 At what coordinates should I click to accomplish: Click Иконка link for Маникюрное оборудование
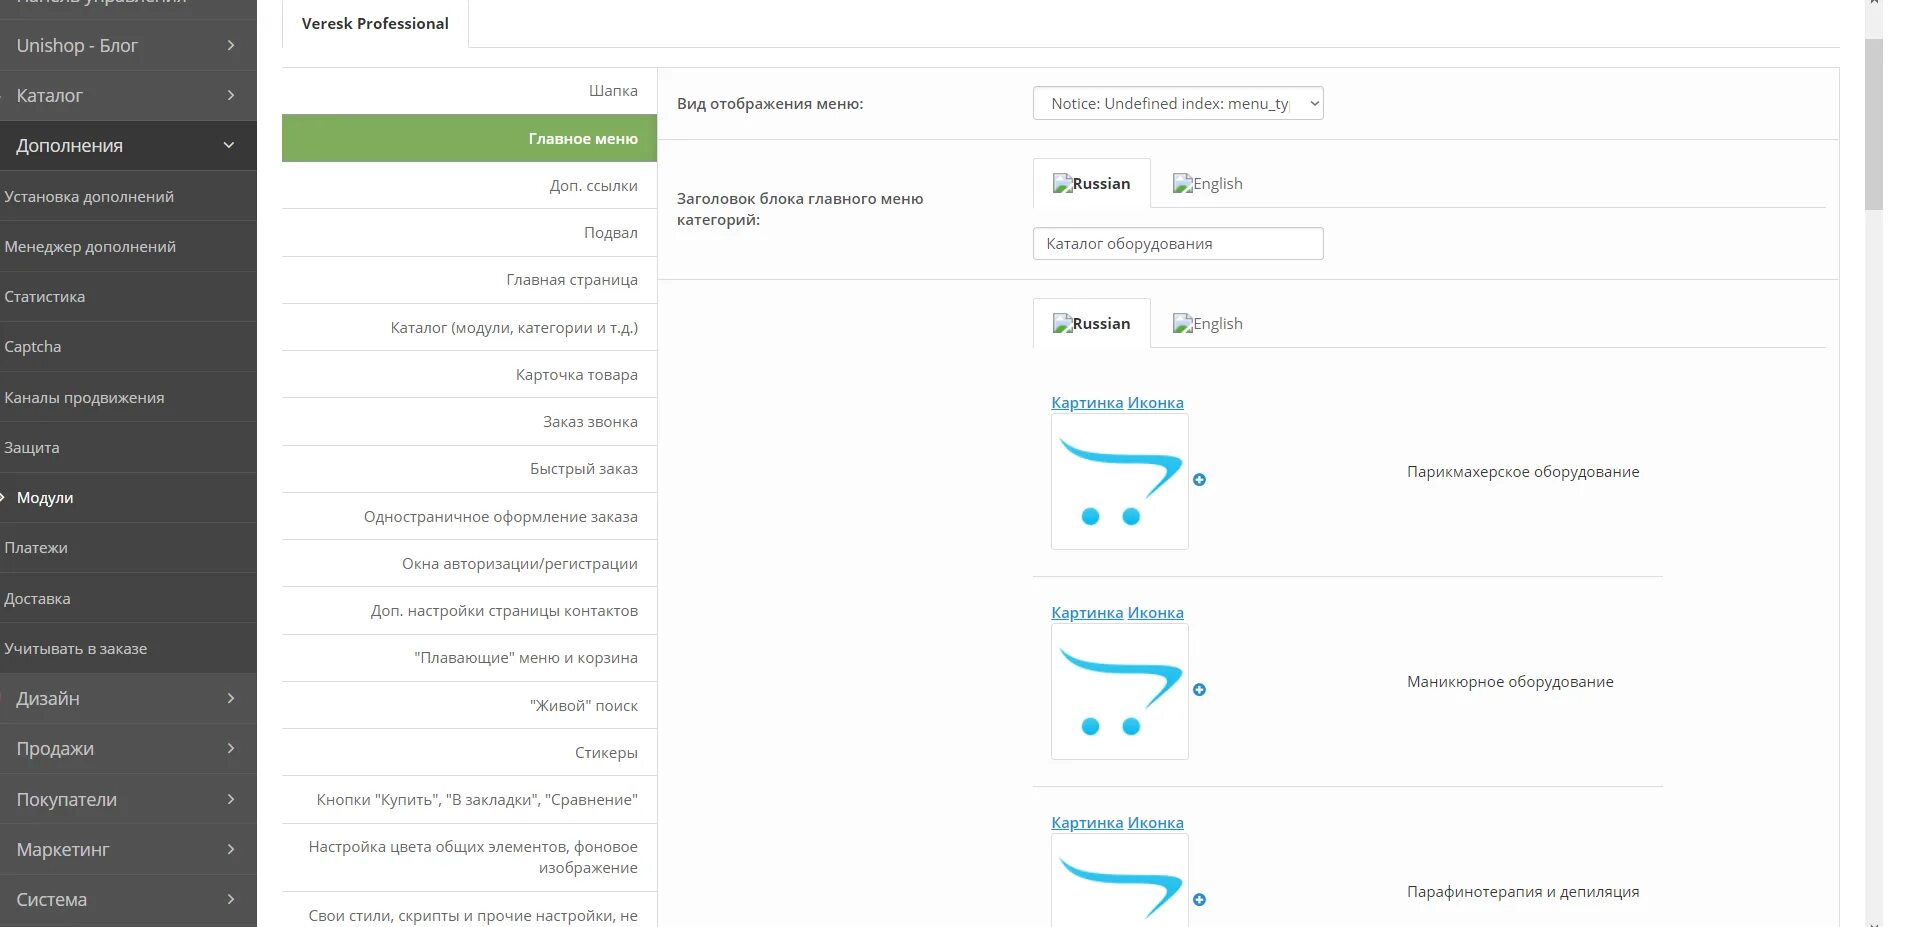coord(1155,612)
